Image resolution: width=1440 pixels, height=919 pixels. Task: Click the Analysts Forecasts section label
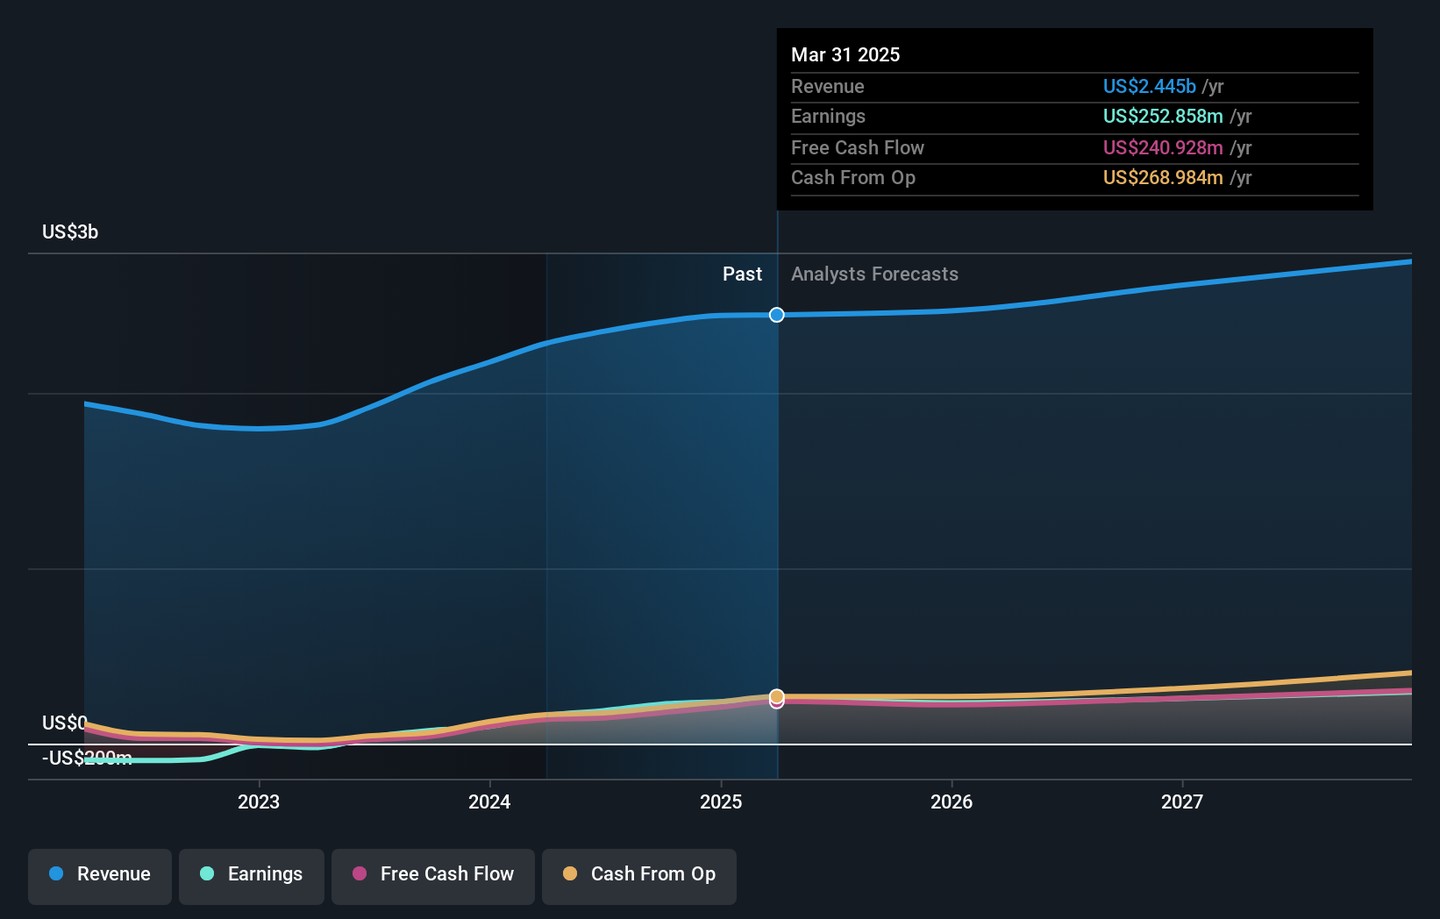[874, 274]
